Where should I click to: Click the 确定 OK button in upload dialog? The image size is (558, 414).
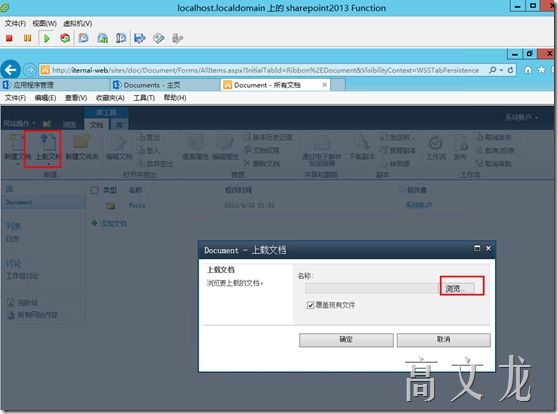[x=346, y=340]
